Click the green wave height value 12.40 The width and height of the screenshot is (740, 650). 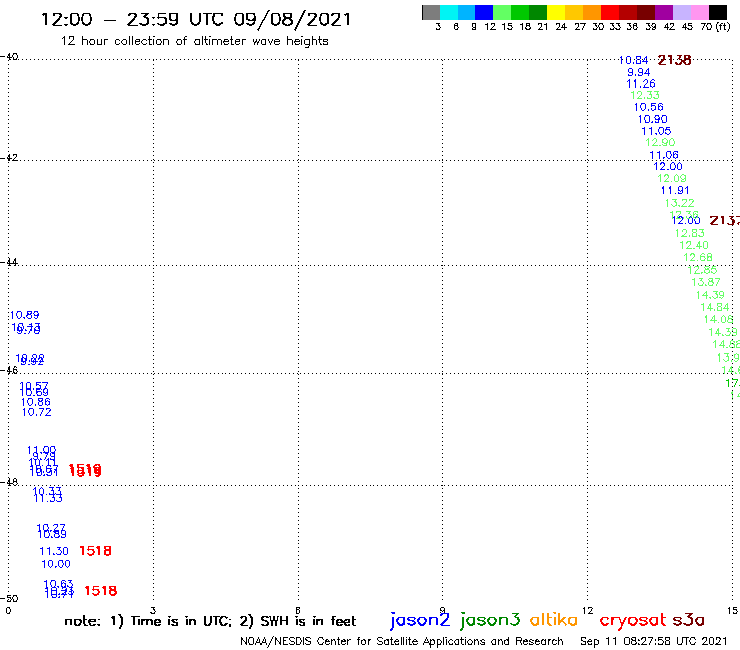click(x=694, y=245)
